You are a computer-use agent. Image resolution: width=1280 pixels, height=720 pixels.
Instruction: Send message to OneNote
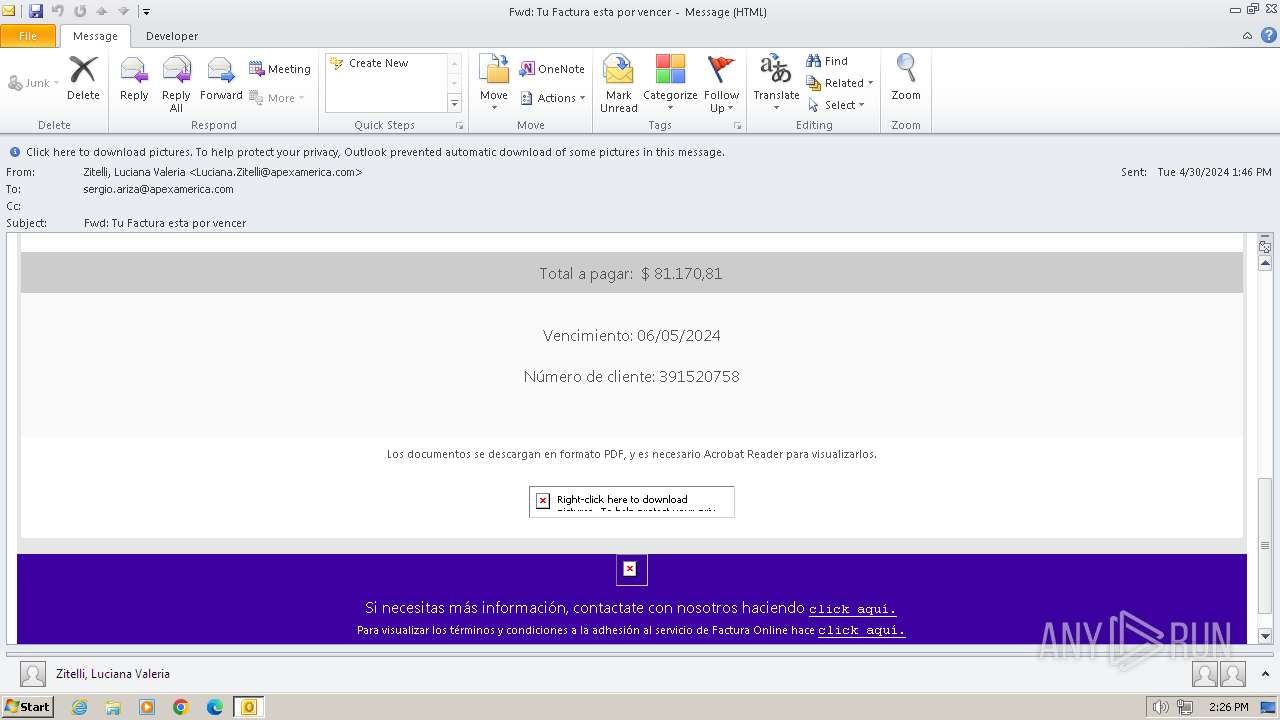pos(552,69)
